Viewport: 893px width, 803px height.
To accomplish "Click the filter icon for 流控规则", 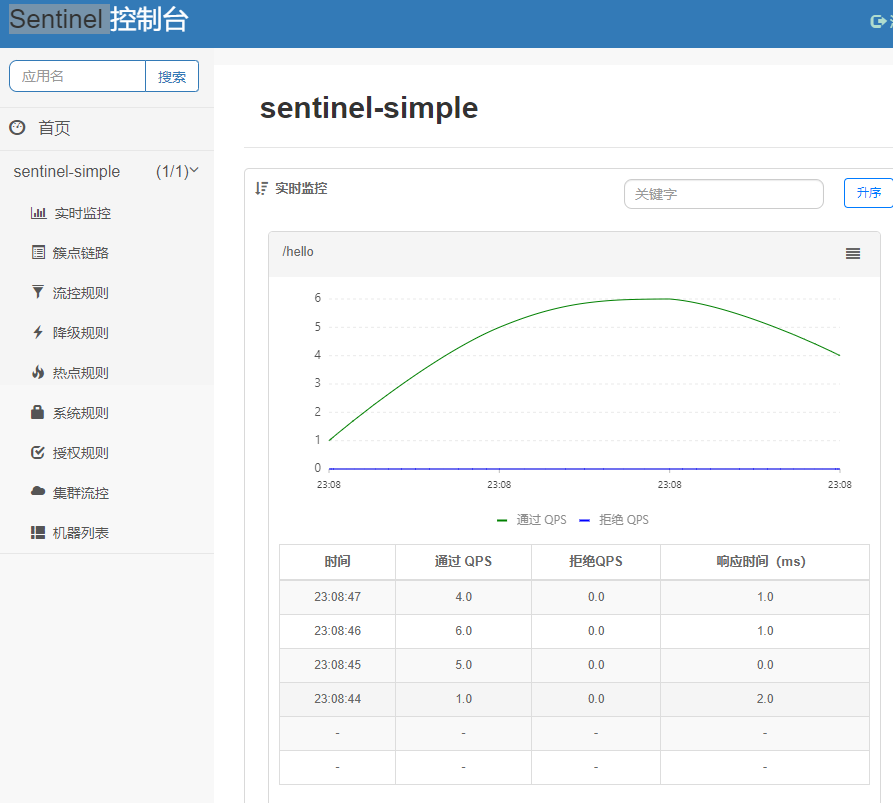I will tap(38, 292).
